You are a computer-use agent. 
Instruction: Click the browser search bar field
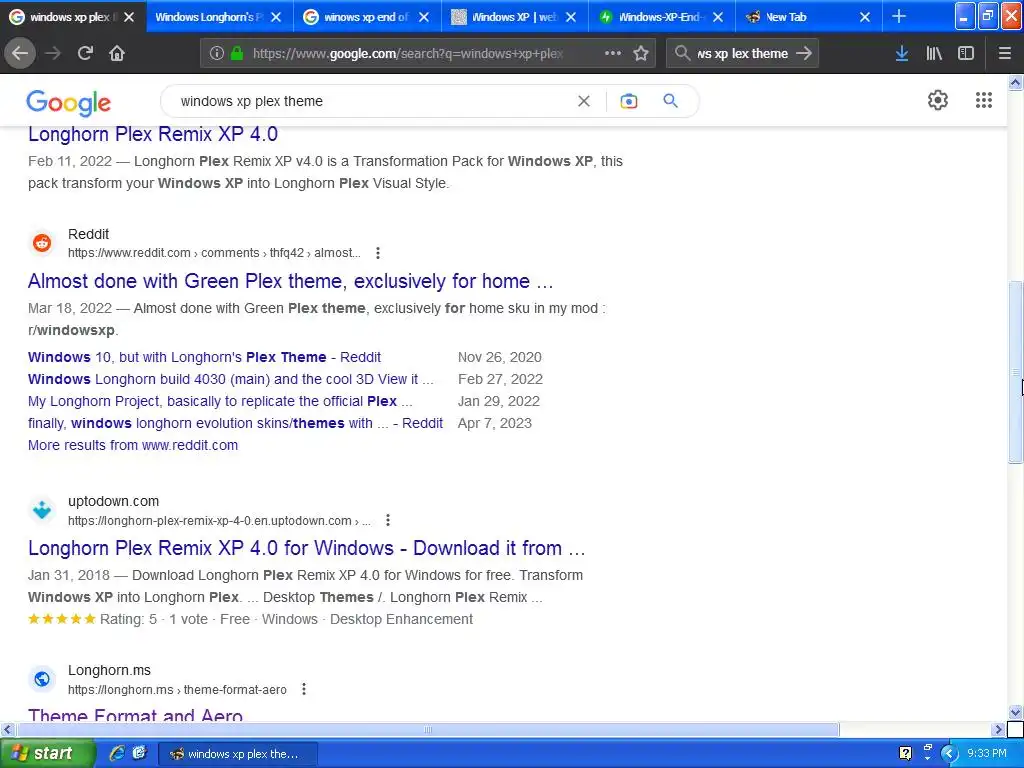click(742, 54)
